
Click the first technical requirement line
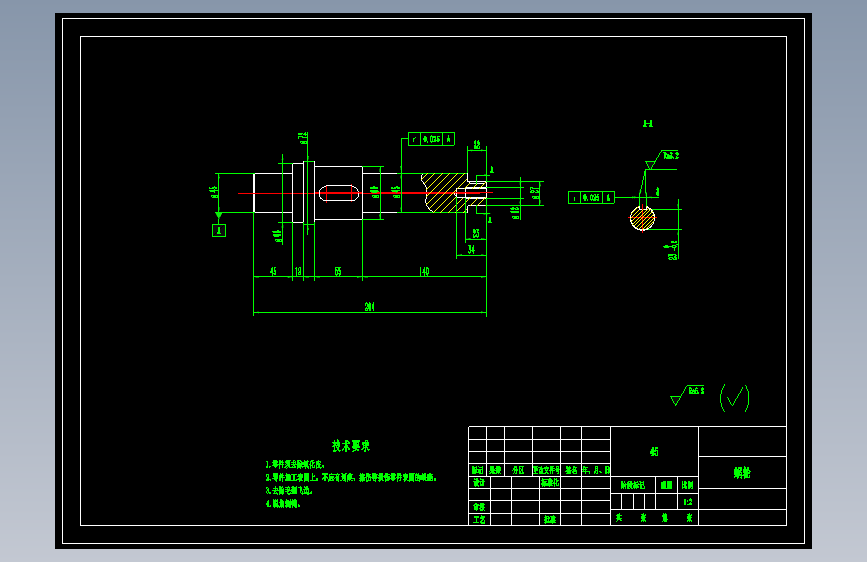[295, 465]
